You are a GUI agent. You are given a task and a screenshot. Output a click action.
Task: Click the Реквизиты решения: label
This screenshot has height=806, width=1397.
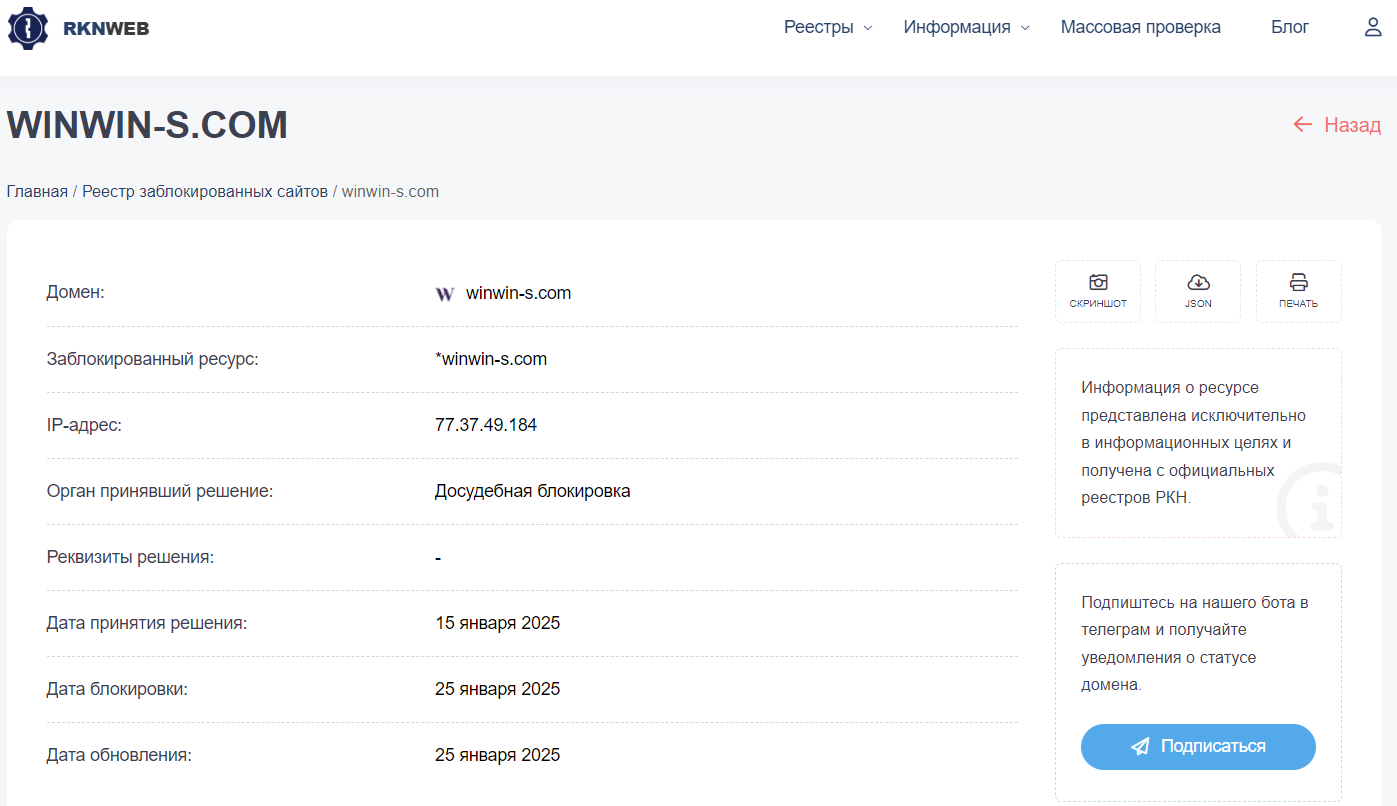(131, 557)
